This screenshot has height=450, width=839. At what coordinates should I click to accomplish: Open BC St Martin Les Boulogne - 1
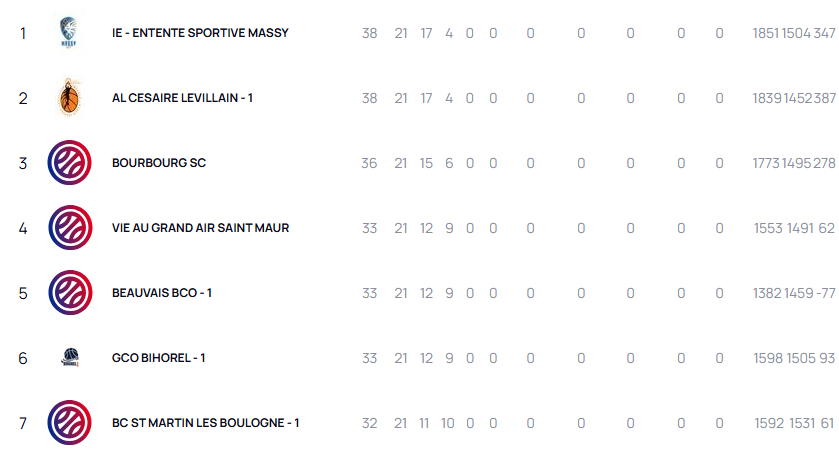(x=205, y=423)
